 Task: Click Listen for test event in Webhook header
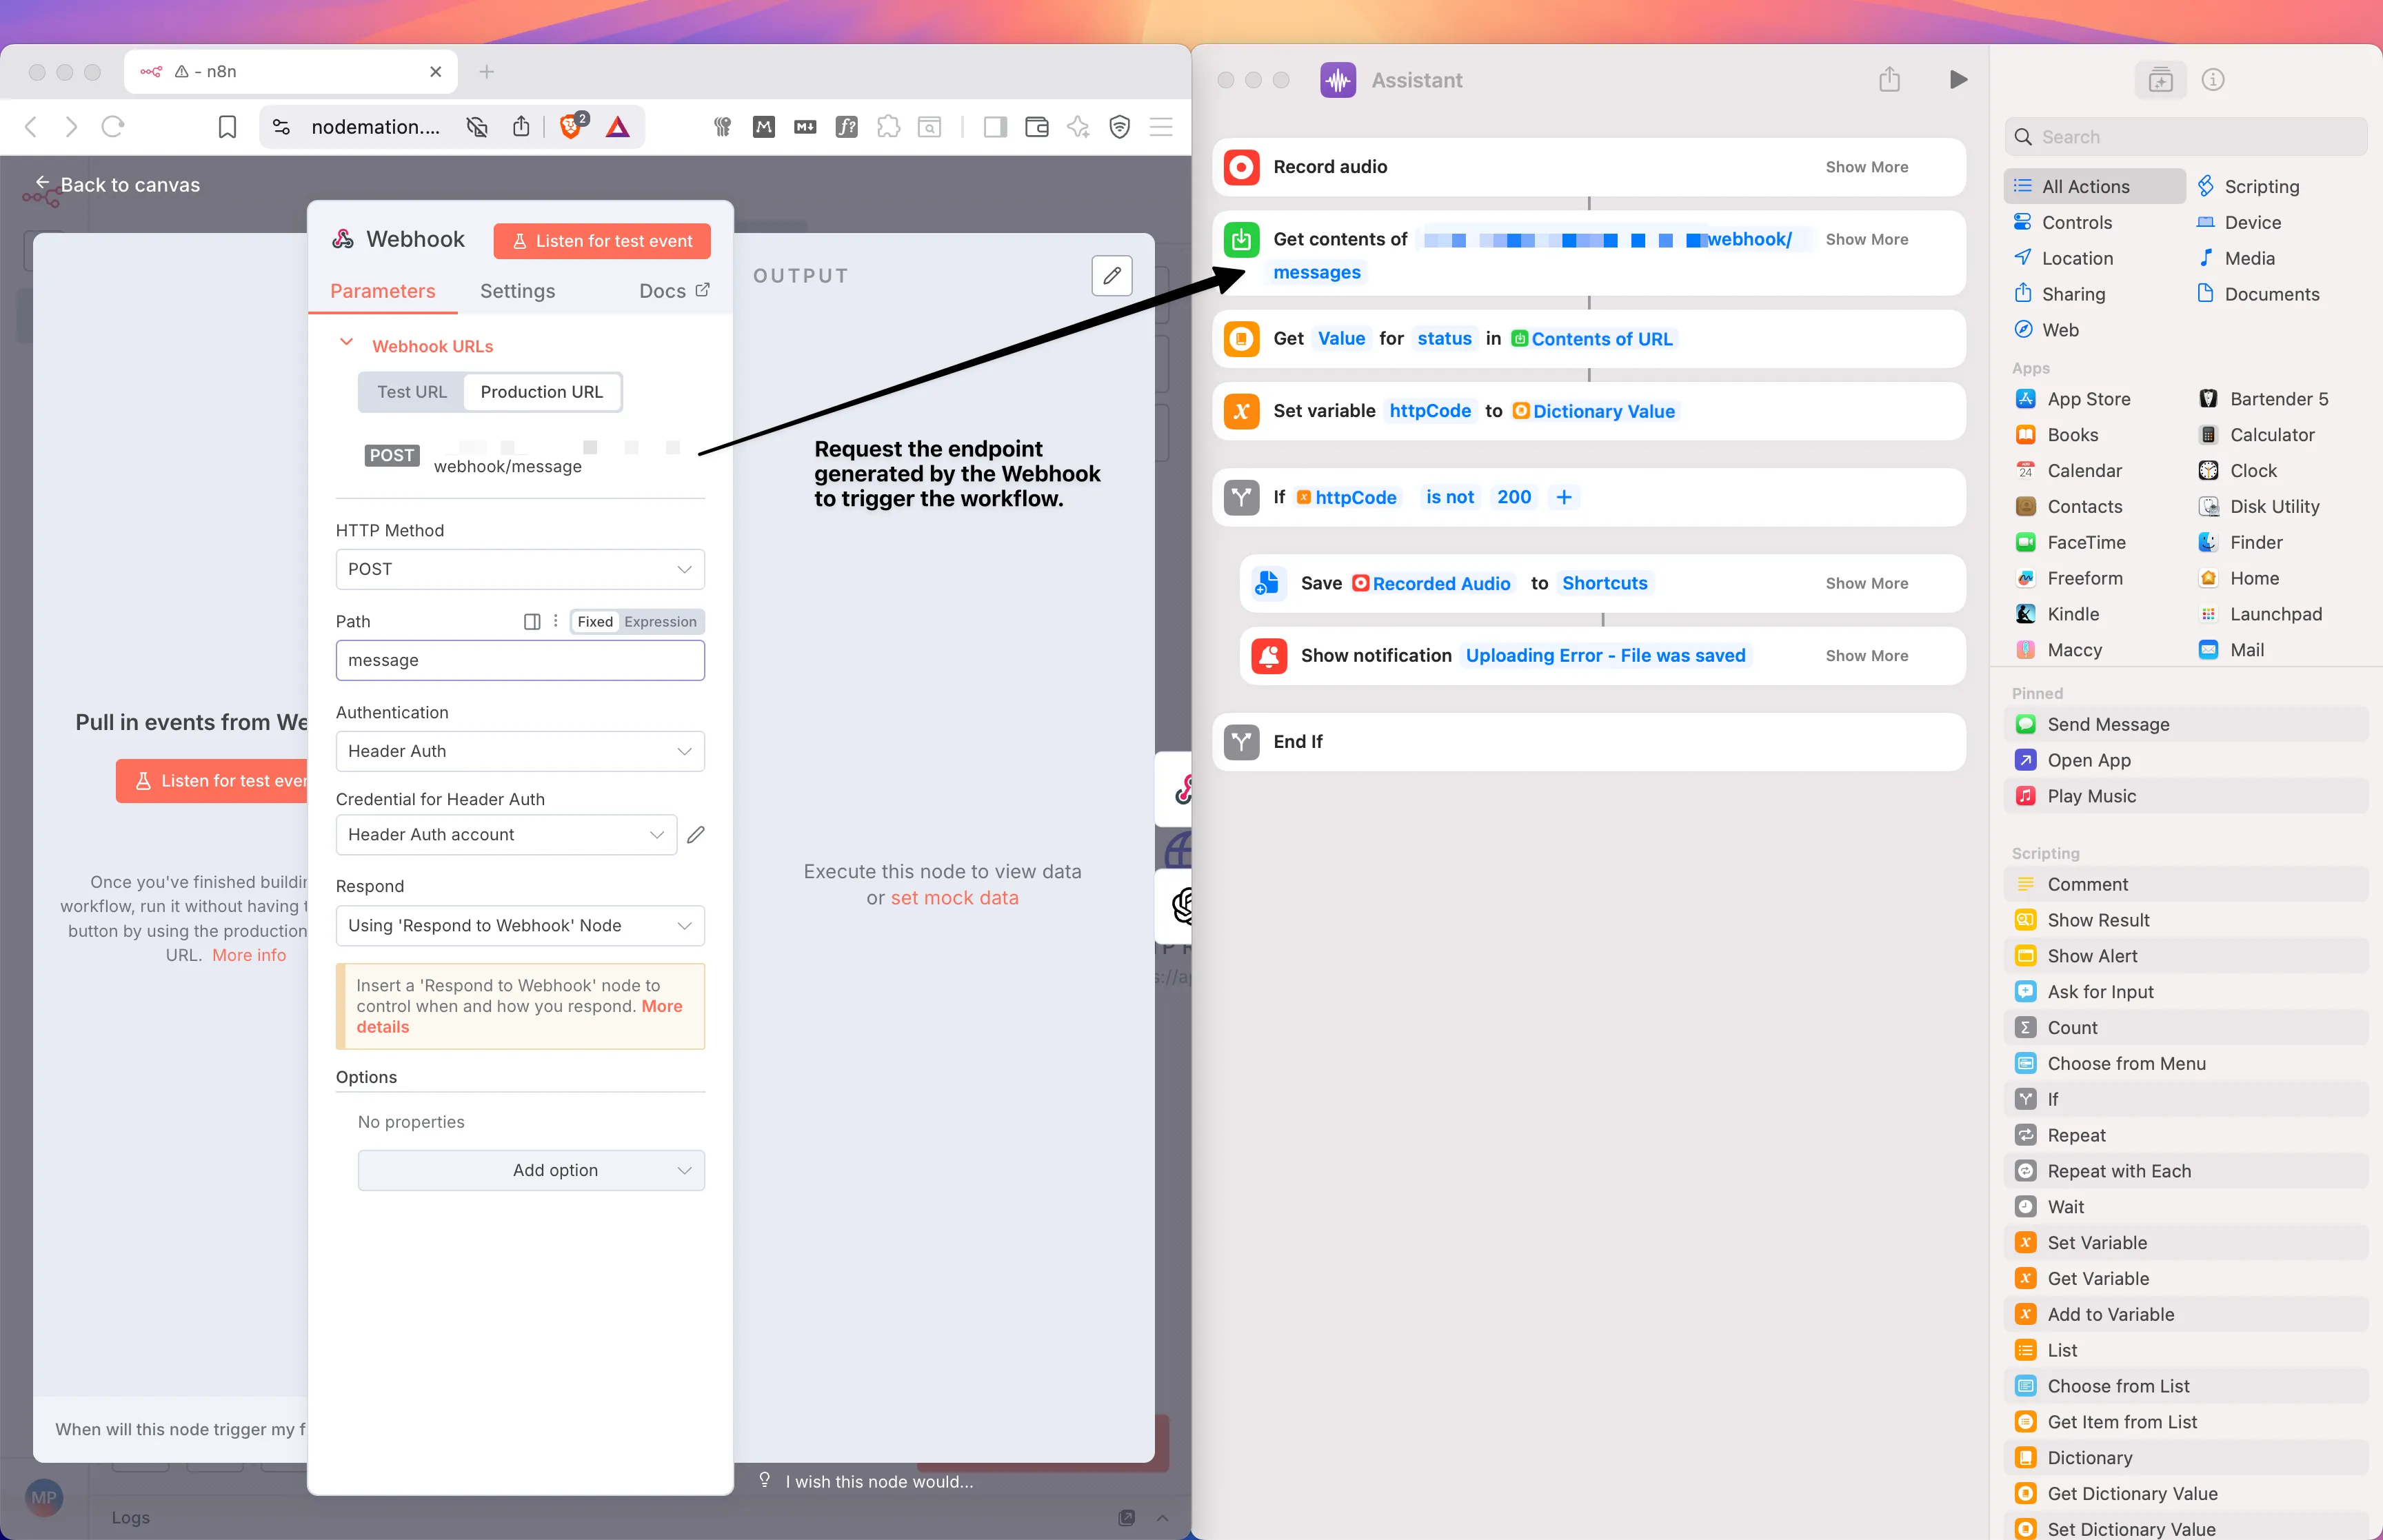pyautogui.click(x=602, y=241)
